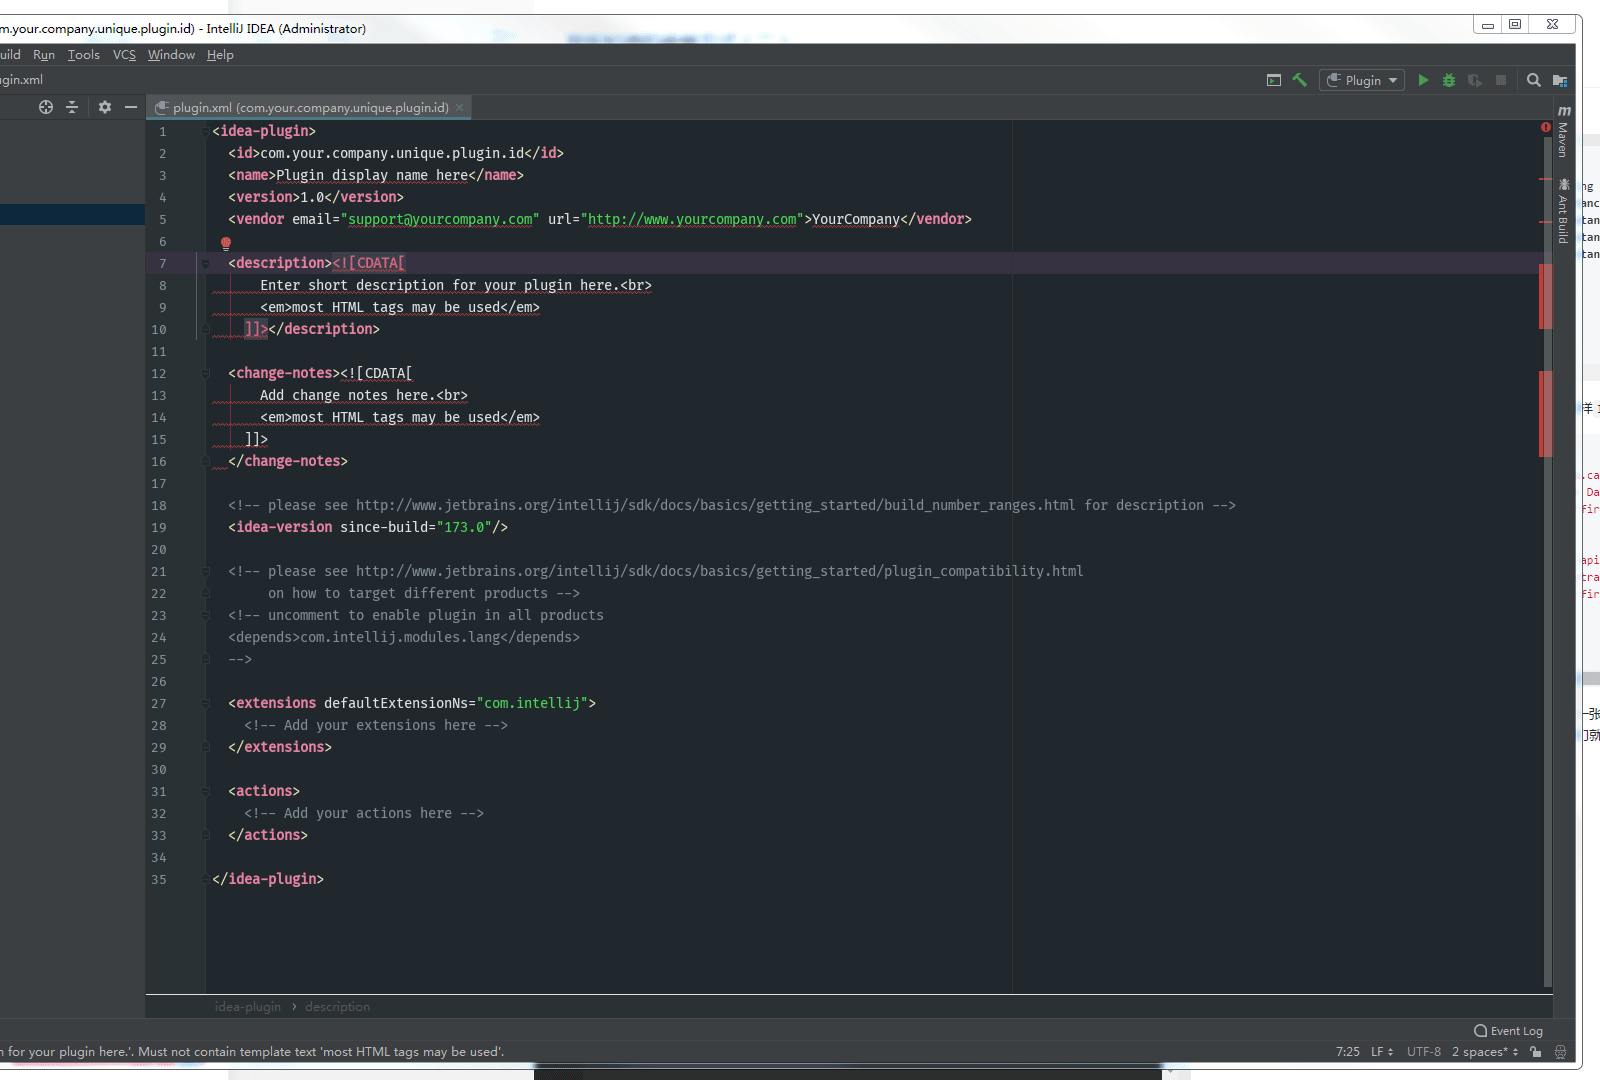Open Search Everywhere magnifier icon
Image resolution: width=1600 pixels, height=1080 pixels.
pos(1534,80)
